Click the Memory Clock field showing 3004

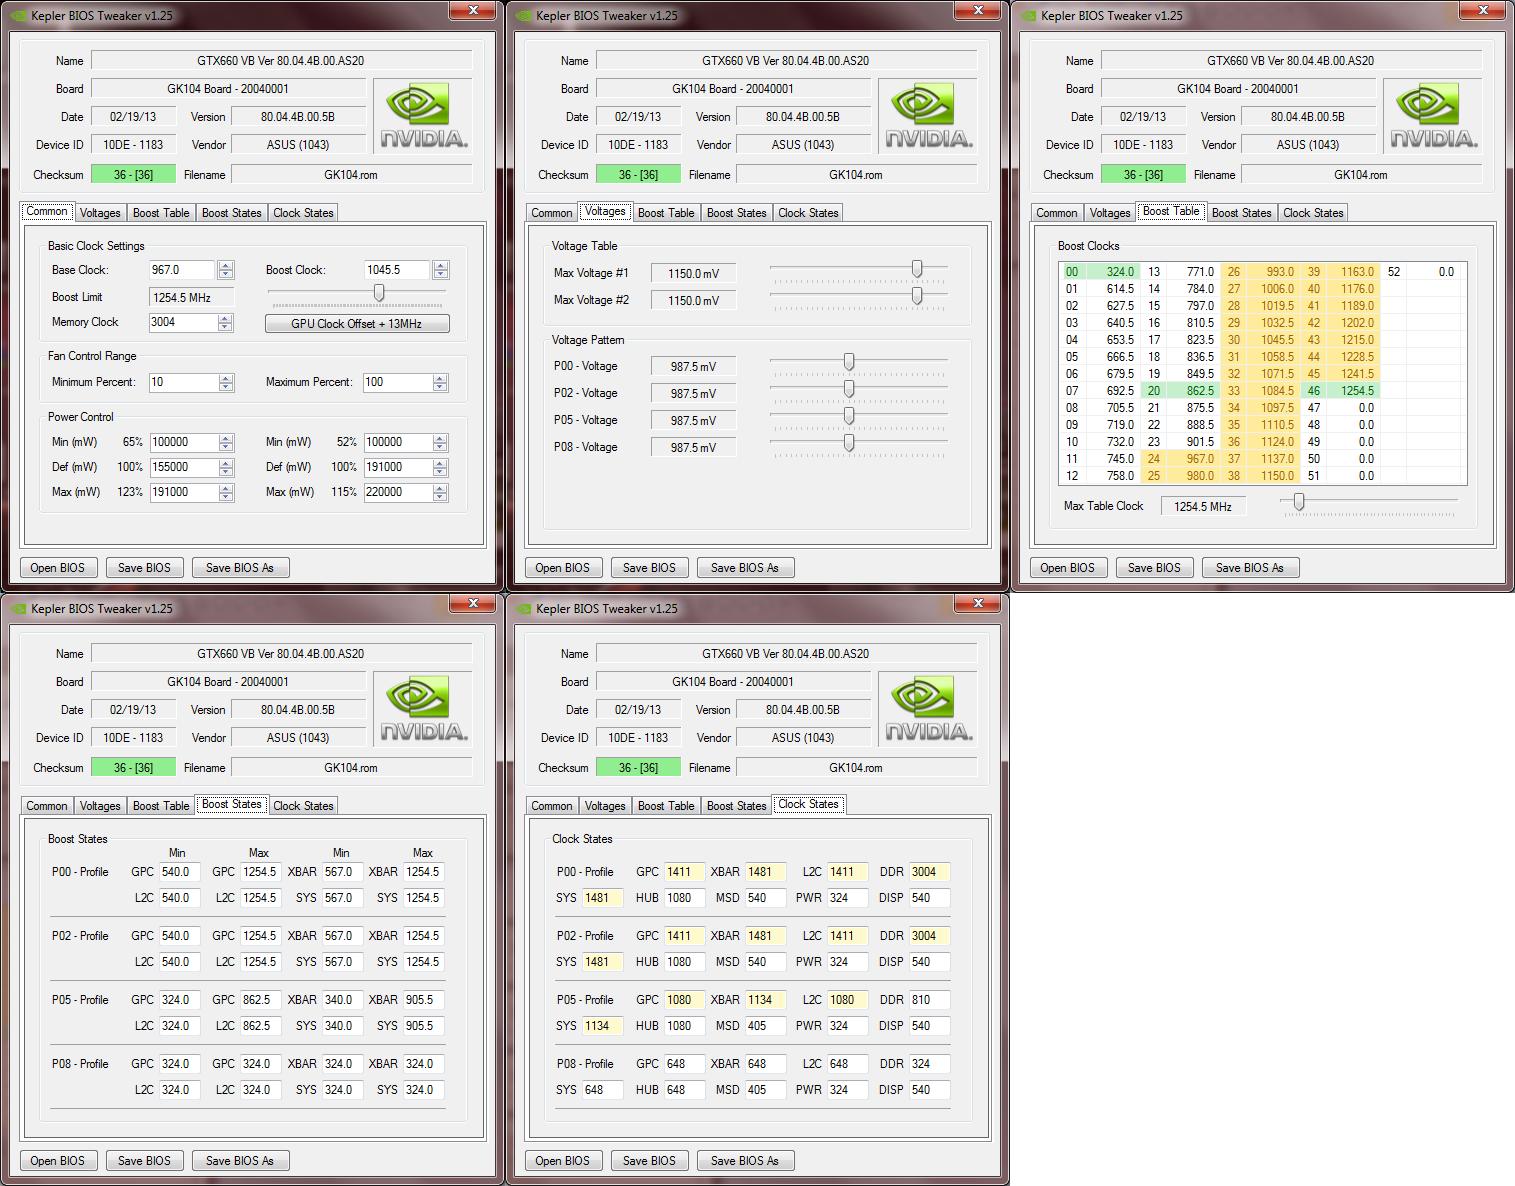(182, 322)
